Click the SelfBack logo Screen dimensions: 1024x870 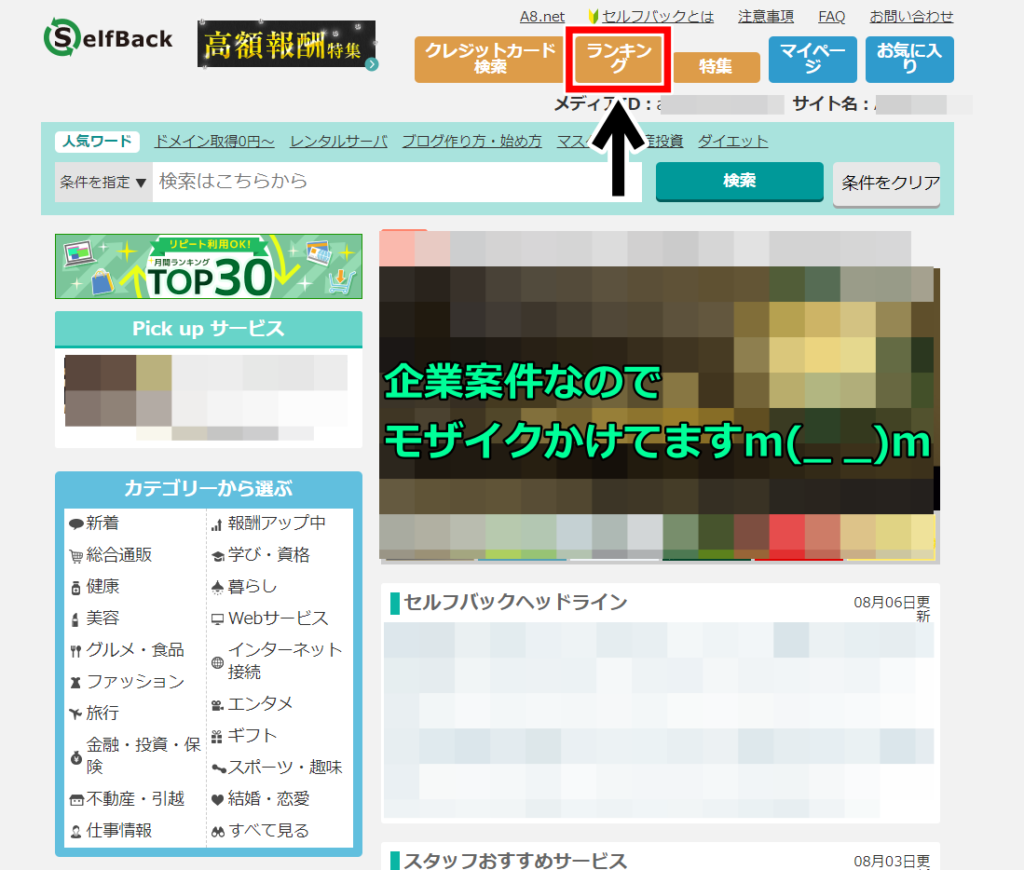pos(108,39)
